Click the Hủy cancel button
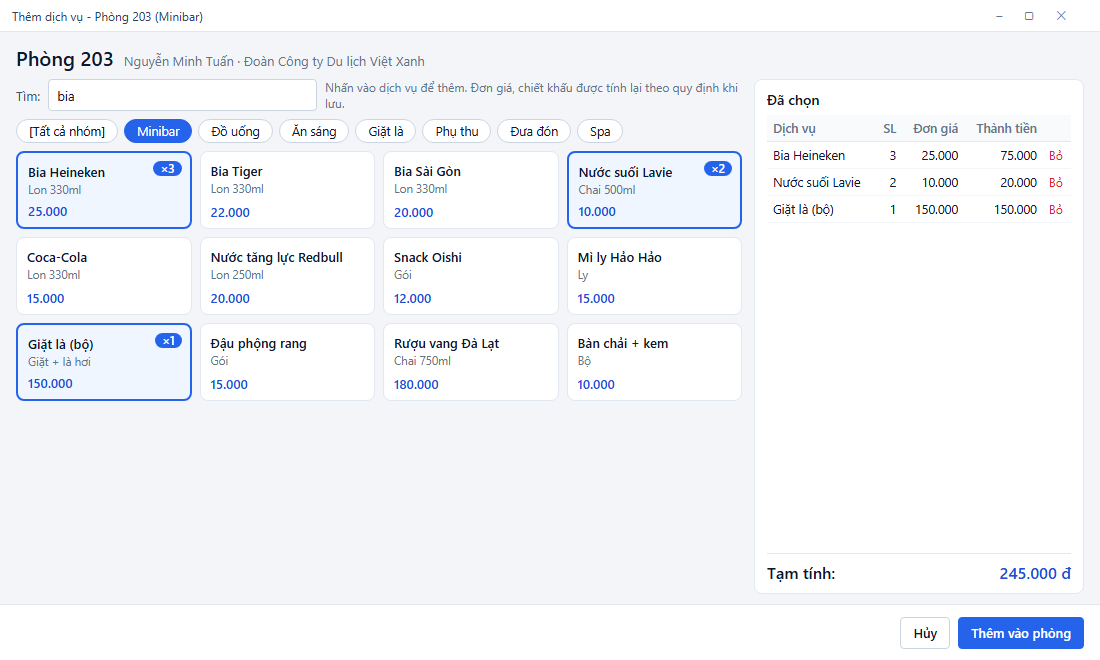The width and height of the screenshot is (1100, 660). [925, 633]
